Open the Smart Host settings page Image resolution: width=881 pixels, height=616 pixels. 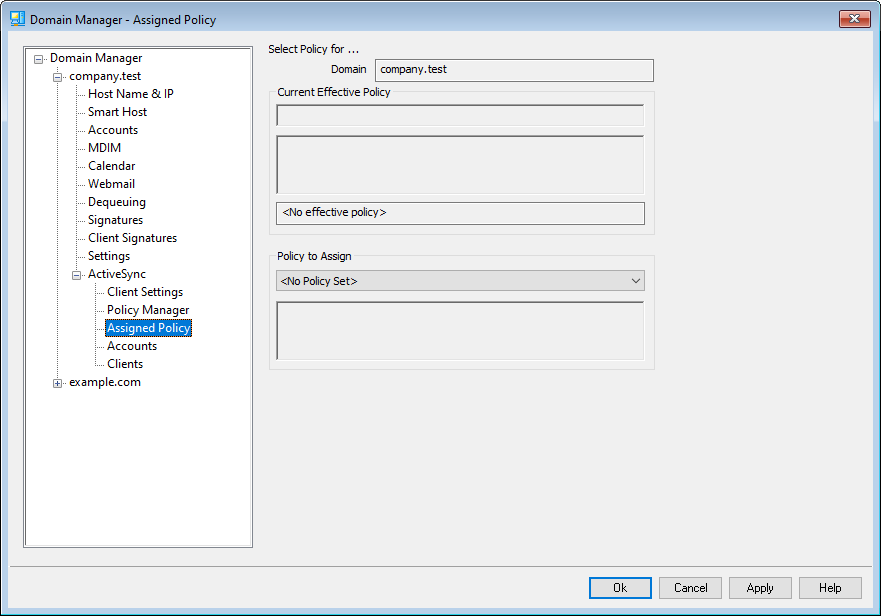(x=117, y=112)
